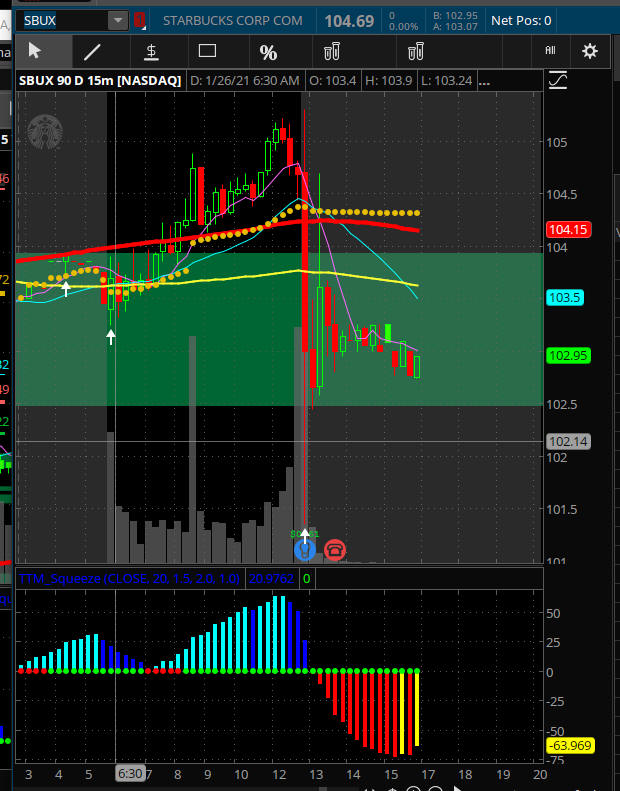The width and height of the screenshot is (620, 791).
Task: Select the pointer cursor tool
Action: tap(36, 50)
